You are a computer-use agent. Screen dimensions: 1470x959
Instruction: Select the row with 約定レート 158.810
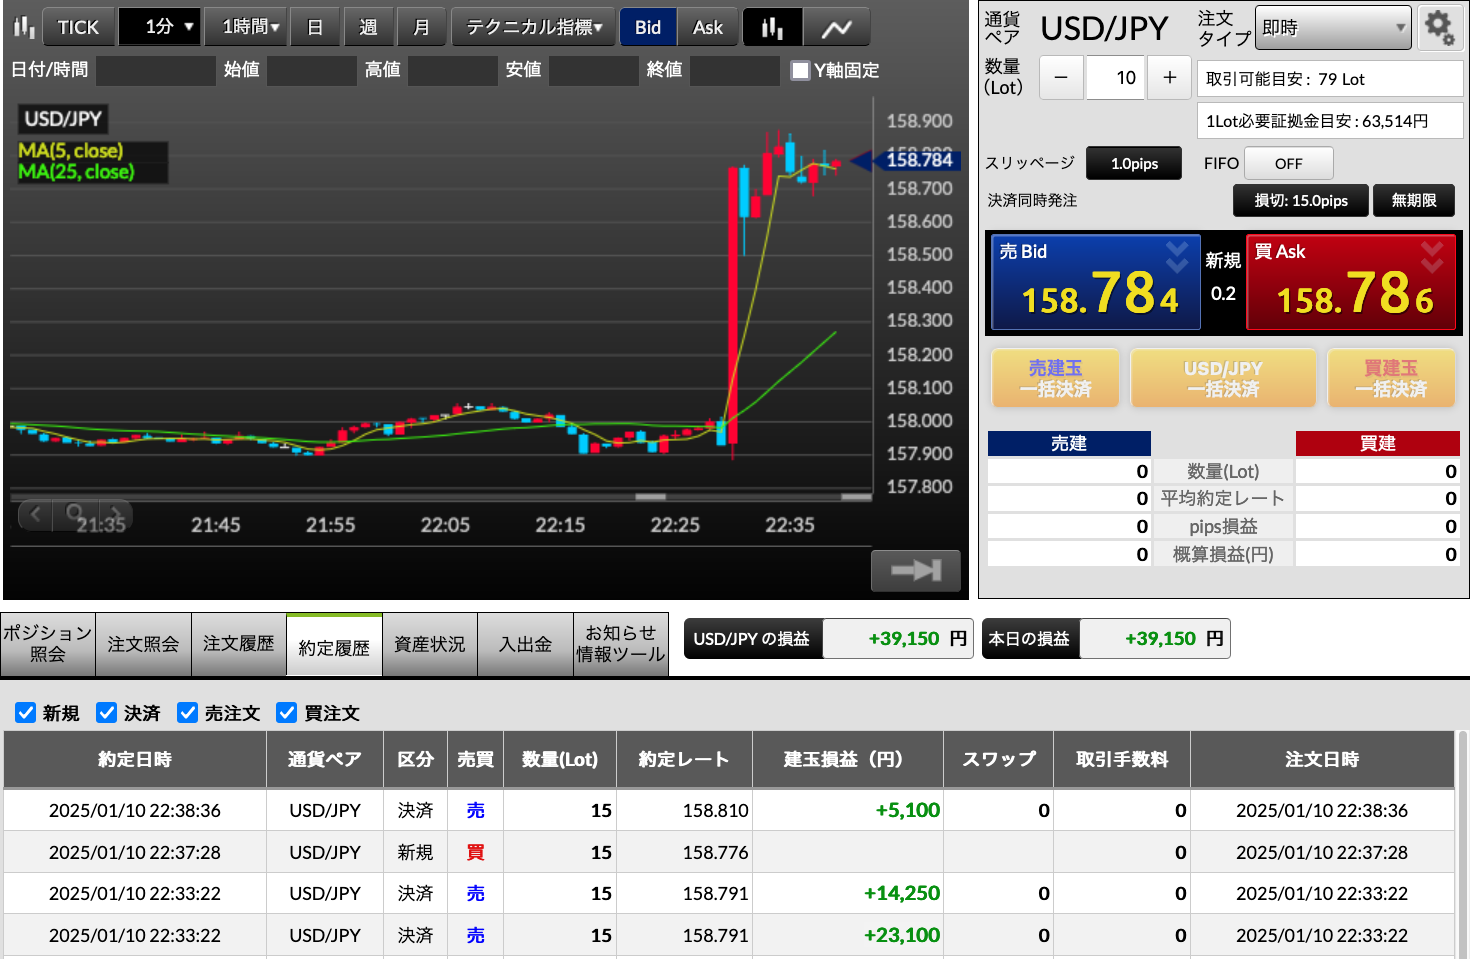coord(729,810)
